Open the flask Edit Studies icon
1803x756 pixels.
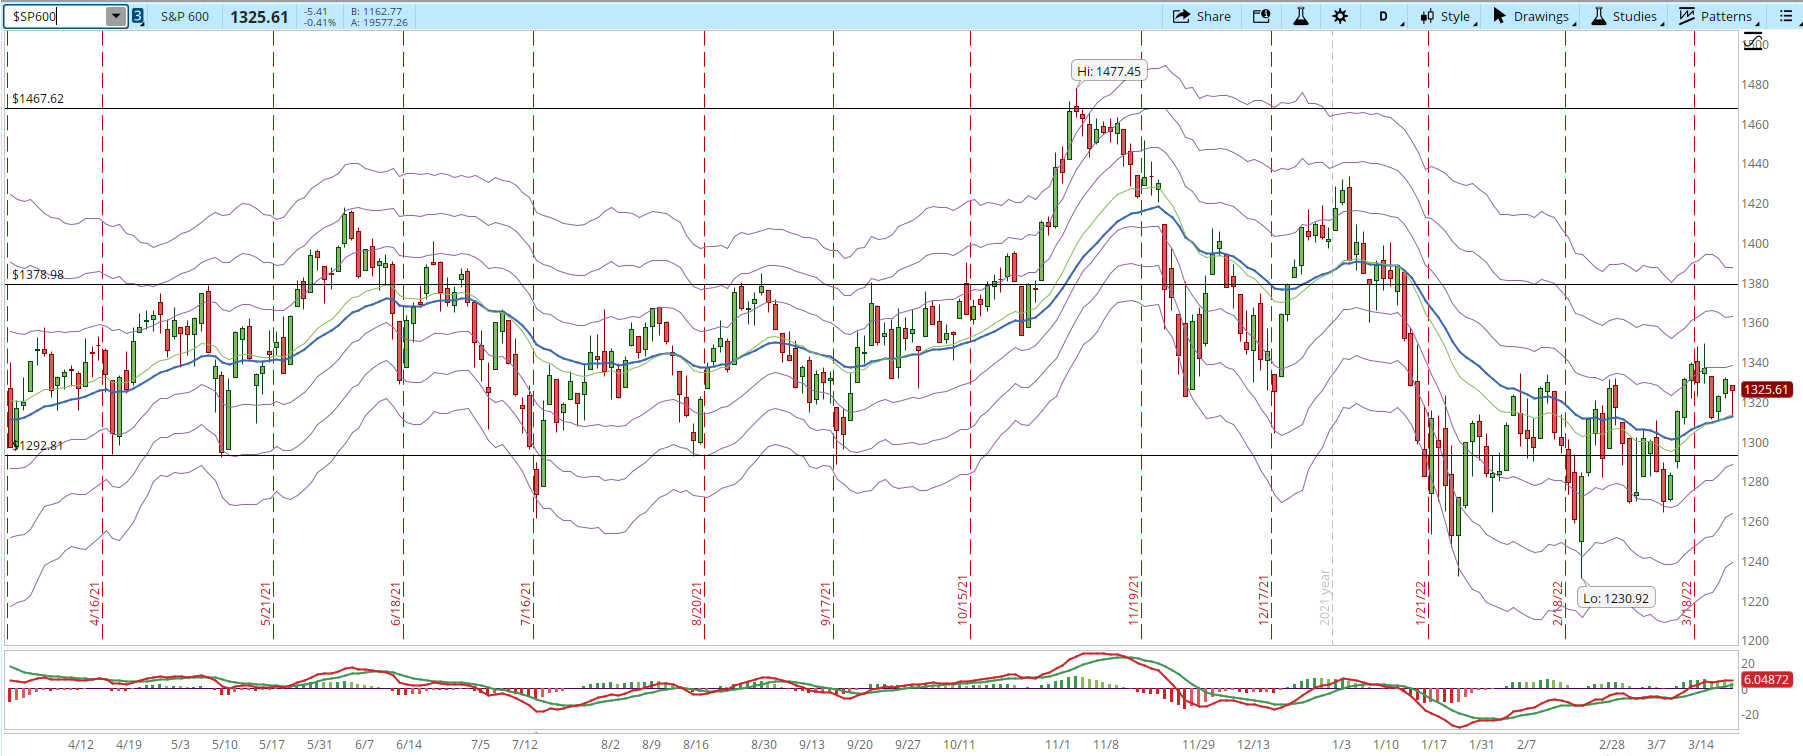[x=1301, y=16]
